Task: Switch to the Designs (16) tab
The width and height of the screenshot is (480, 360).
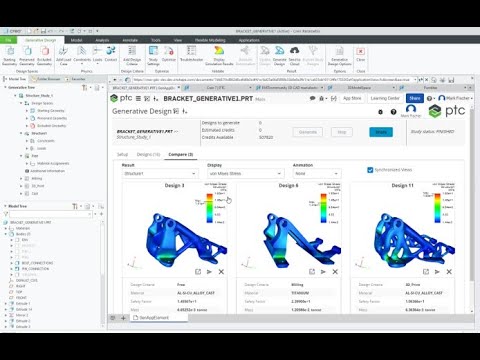Action: 148,155
